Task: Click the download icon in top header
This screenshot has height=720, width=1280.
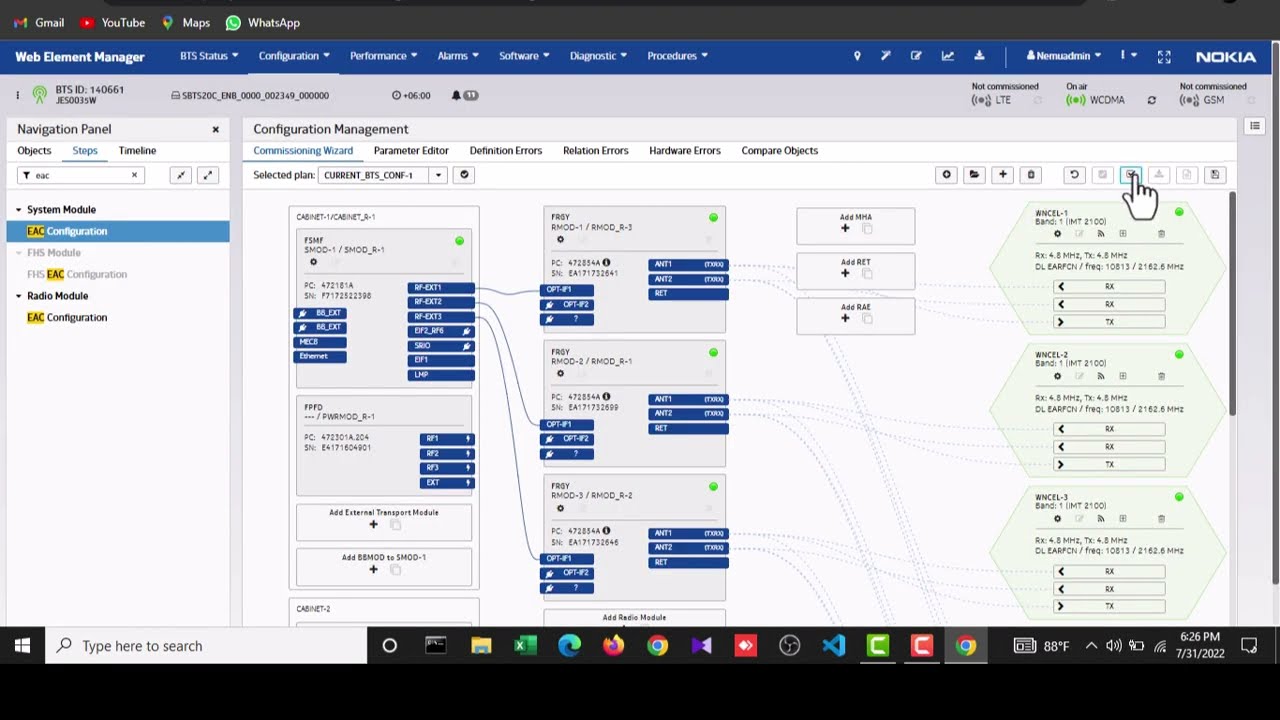Action: [979, 56]
